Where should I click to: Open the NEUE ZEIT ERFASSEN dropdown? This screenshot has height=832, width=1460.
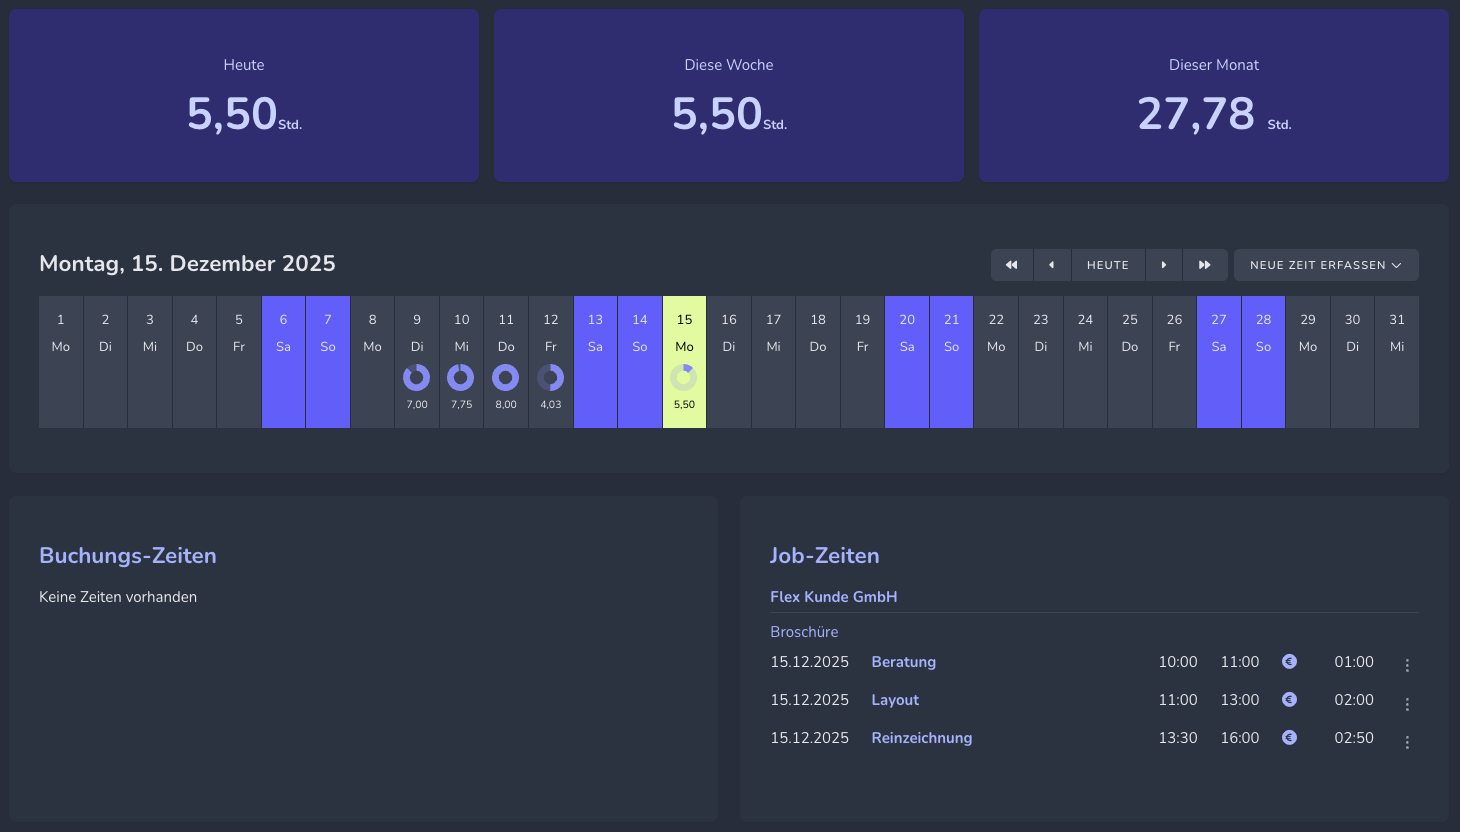1326,264
